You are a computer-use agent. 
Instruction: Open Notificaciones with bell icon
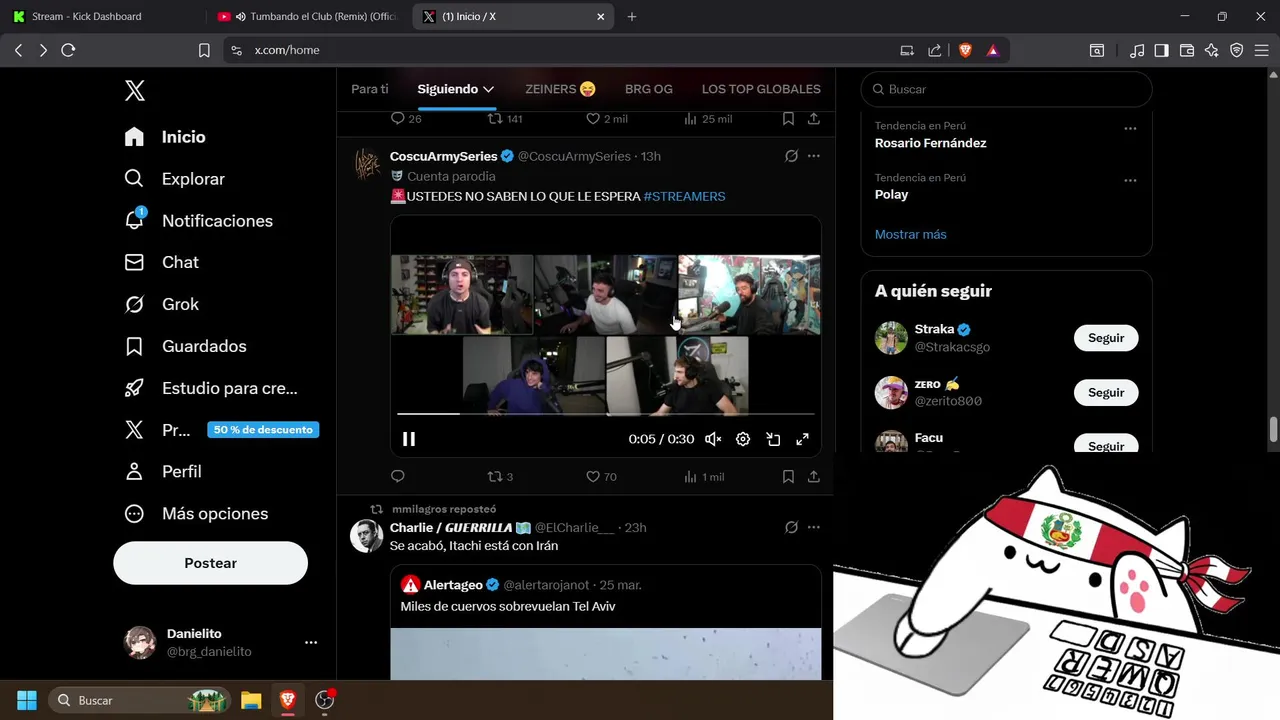(198, 221)
